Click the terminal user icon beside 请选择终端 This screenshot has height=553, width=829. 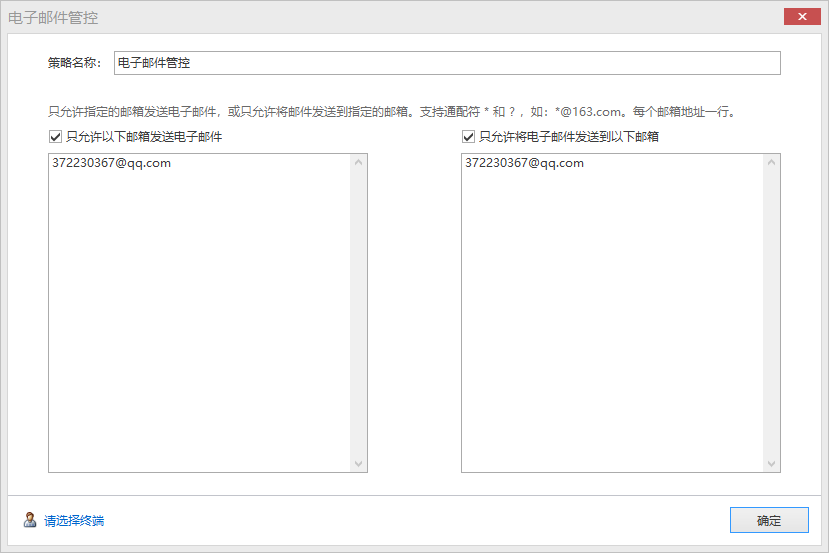point(30,520)
